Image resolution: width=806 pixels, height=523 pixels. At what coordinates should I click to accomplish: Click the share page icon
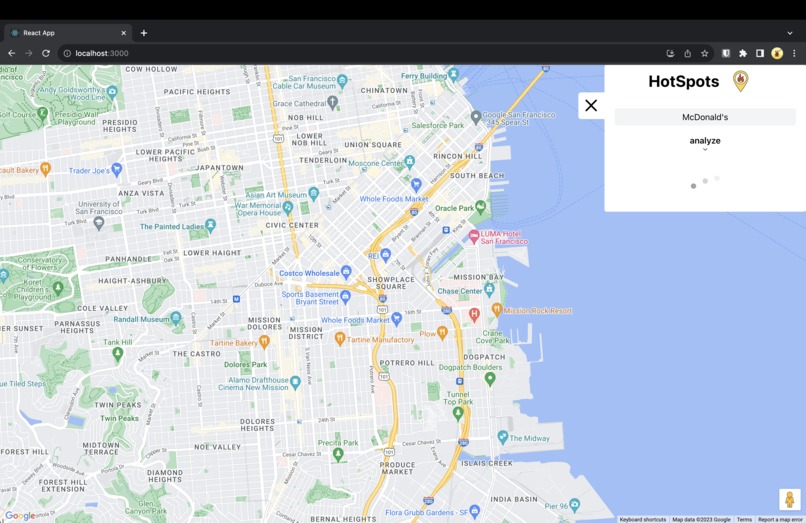click(687, 53)
